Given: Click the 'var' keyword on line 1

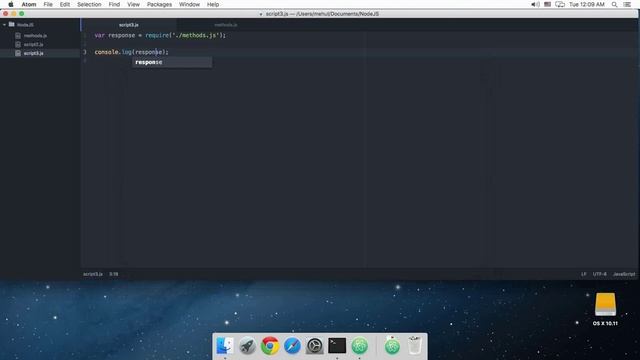Looking at the screenshot, I should tap(100, 36).
